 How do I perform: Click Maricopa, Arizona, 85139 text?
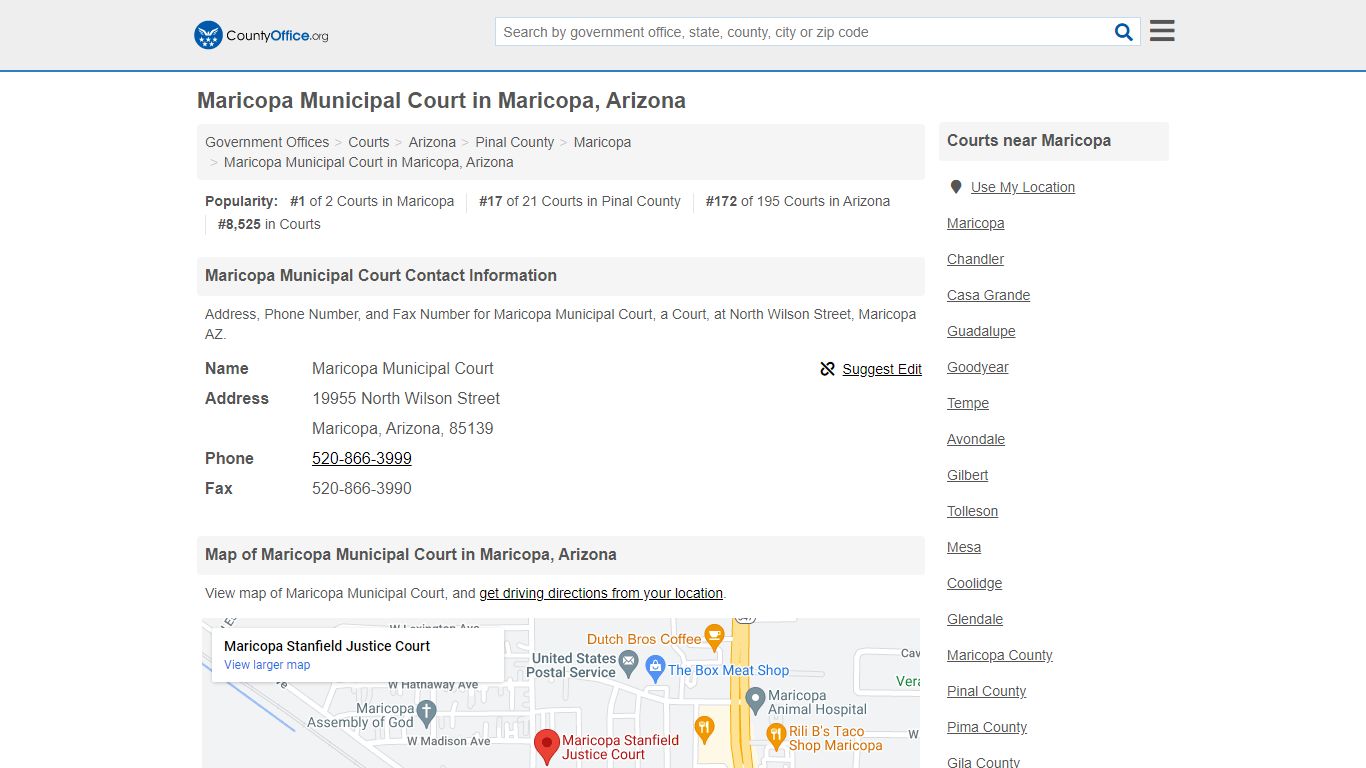point(403,428)
